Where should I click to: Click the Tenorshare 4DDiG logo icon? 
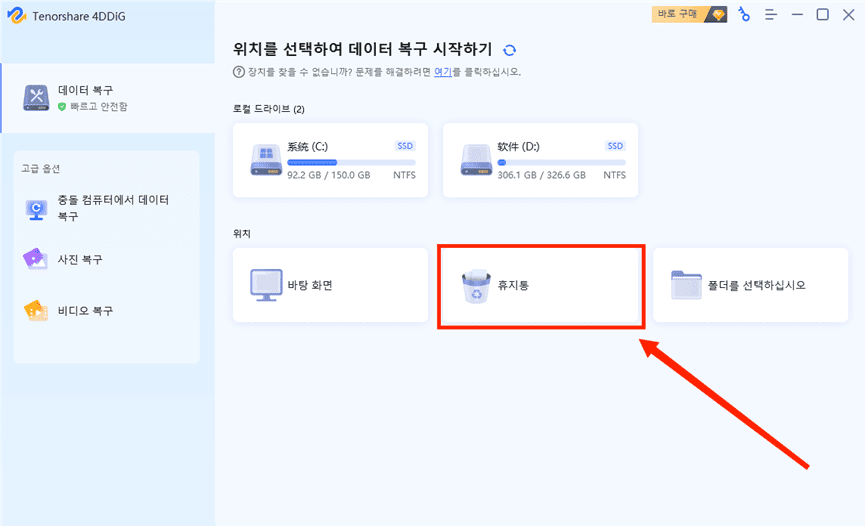[17, 15]
